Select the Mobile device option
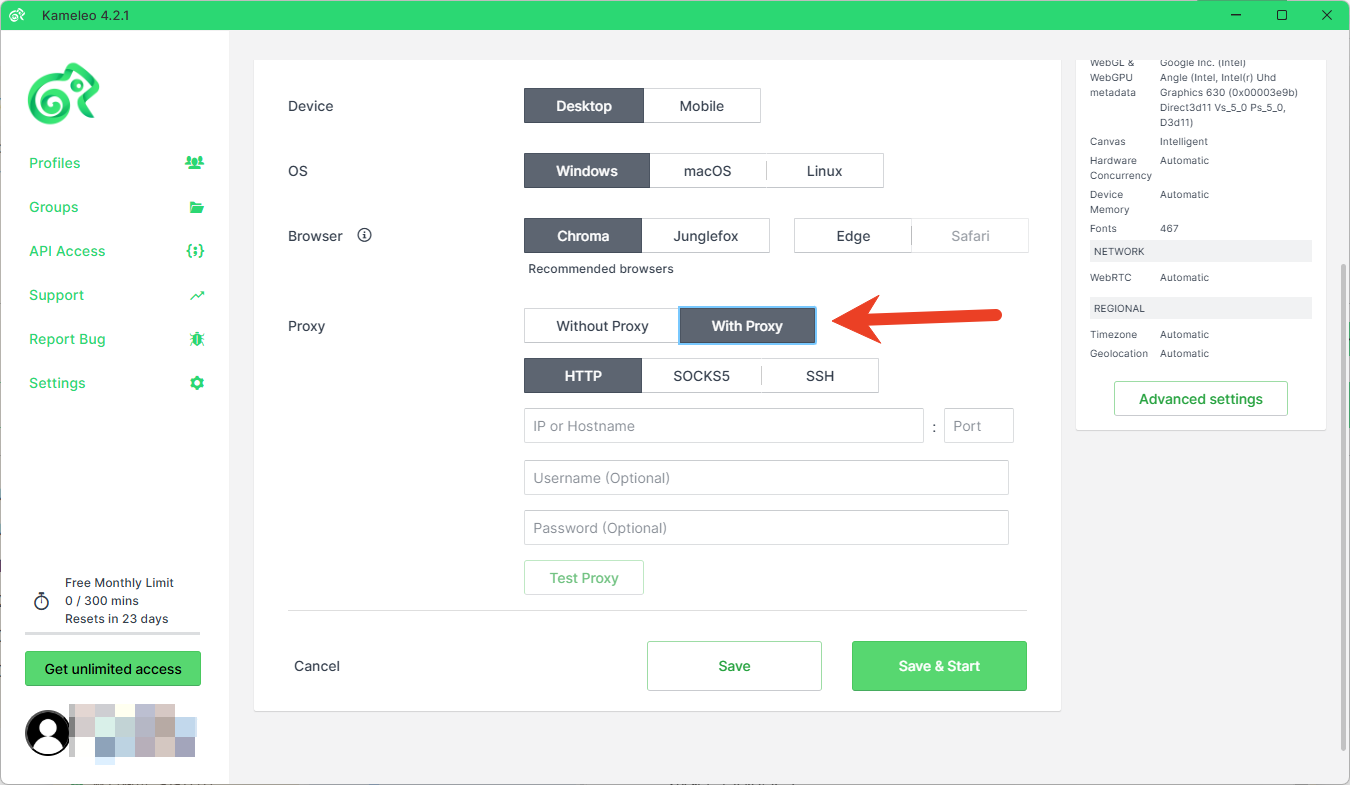 point(701,106)
